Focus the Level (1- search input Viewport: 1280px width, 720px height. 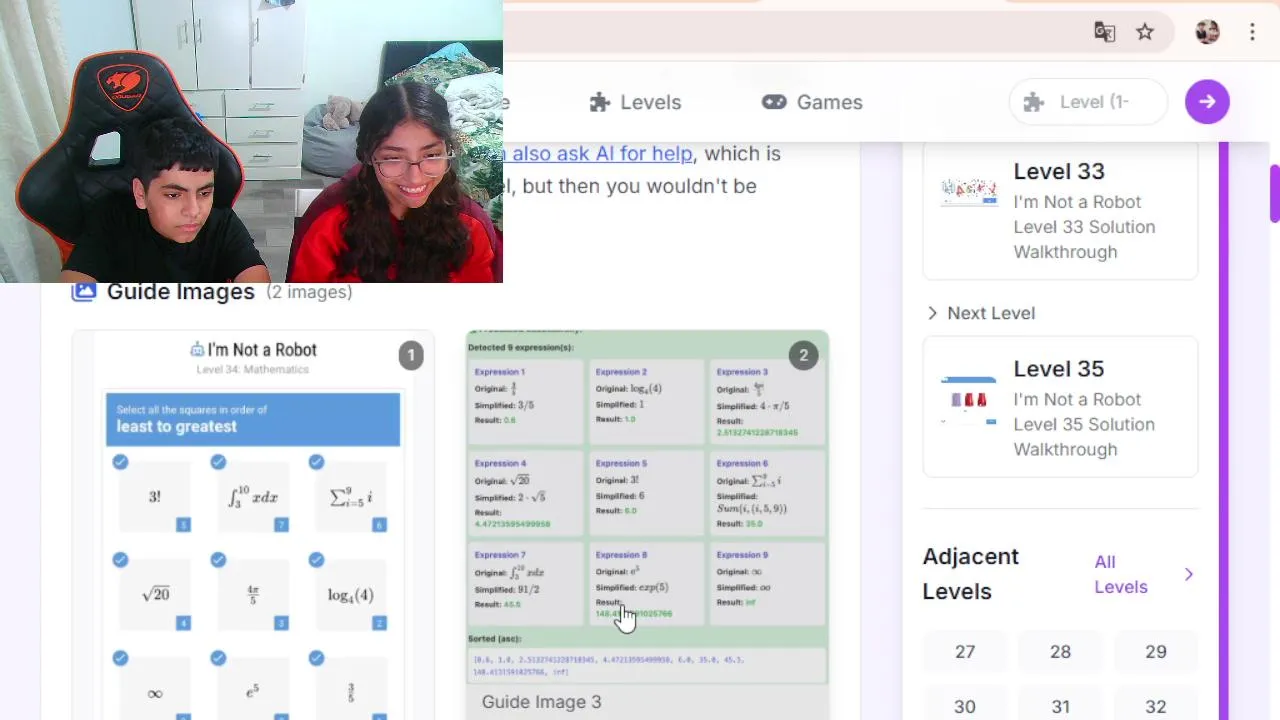1089,102
